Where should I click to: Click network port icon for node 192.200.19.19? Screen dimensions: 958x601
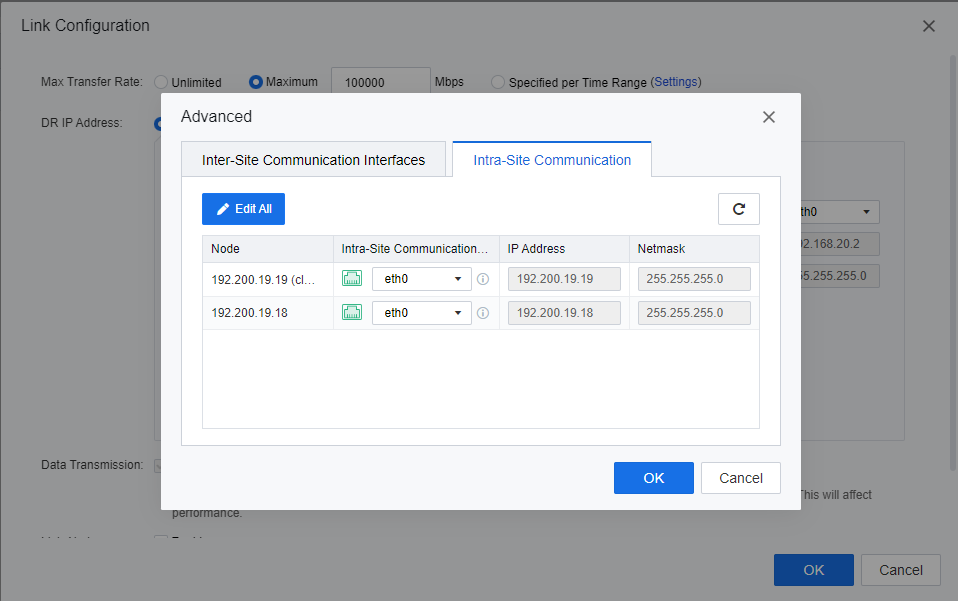pos(352,279)
